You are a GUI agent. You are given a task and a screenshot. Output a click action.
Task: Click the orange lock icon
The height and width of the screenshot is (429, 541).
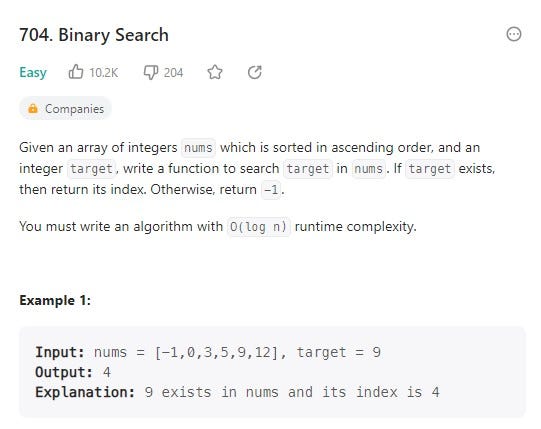coord(33,108)
